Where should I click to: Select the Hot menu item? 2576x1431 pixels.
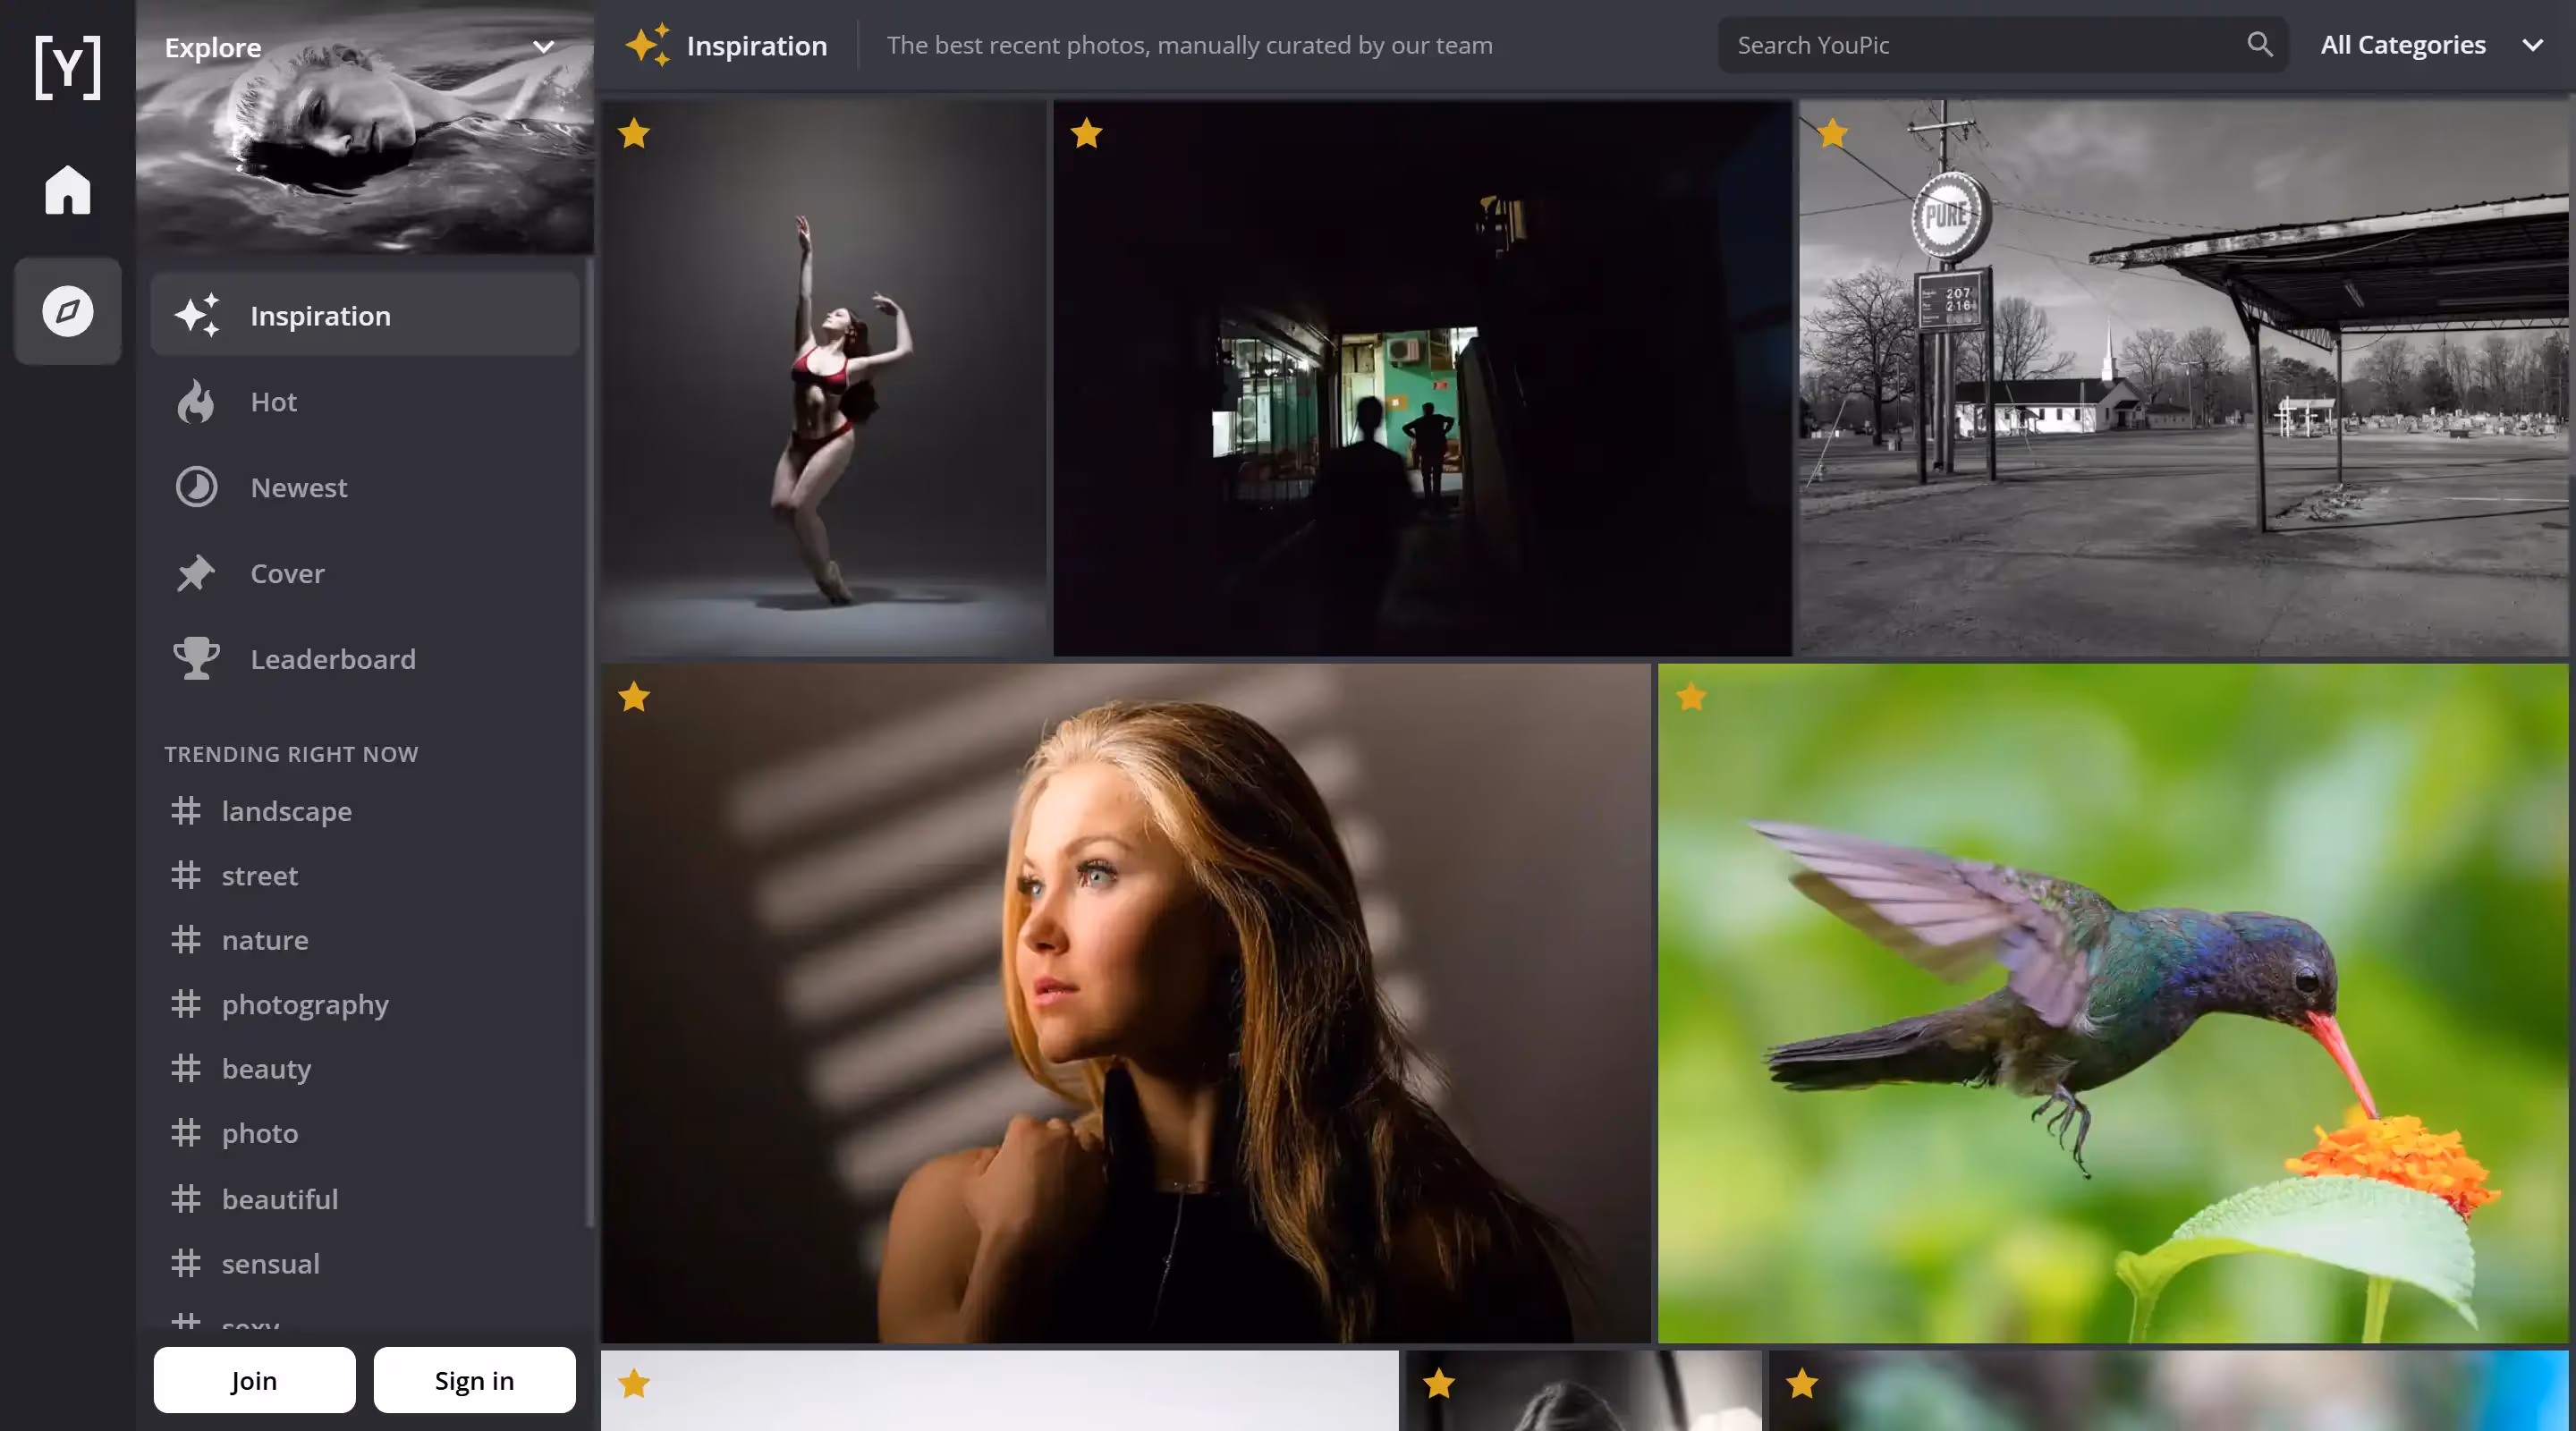(x=365, y=402)
